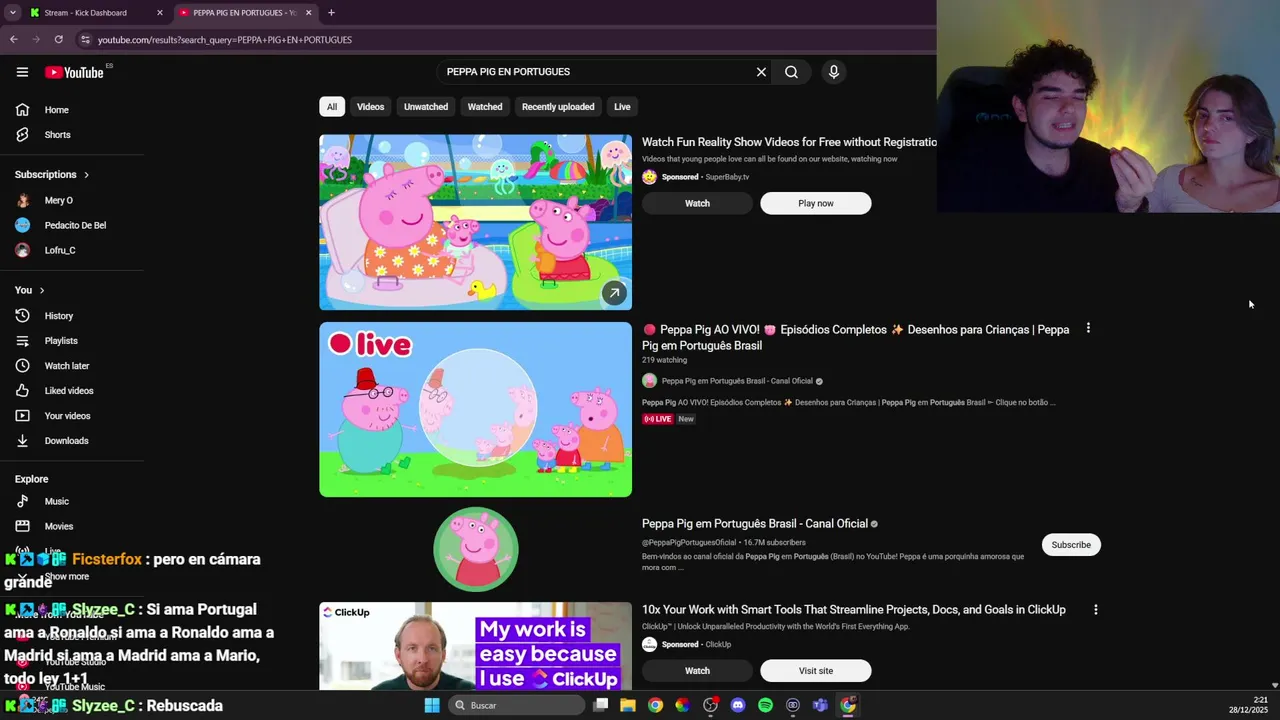Viewport: 1280px width, 720px height.
Task: Open Discord from taskbar
Action: click(x=738, y=705)
